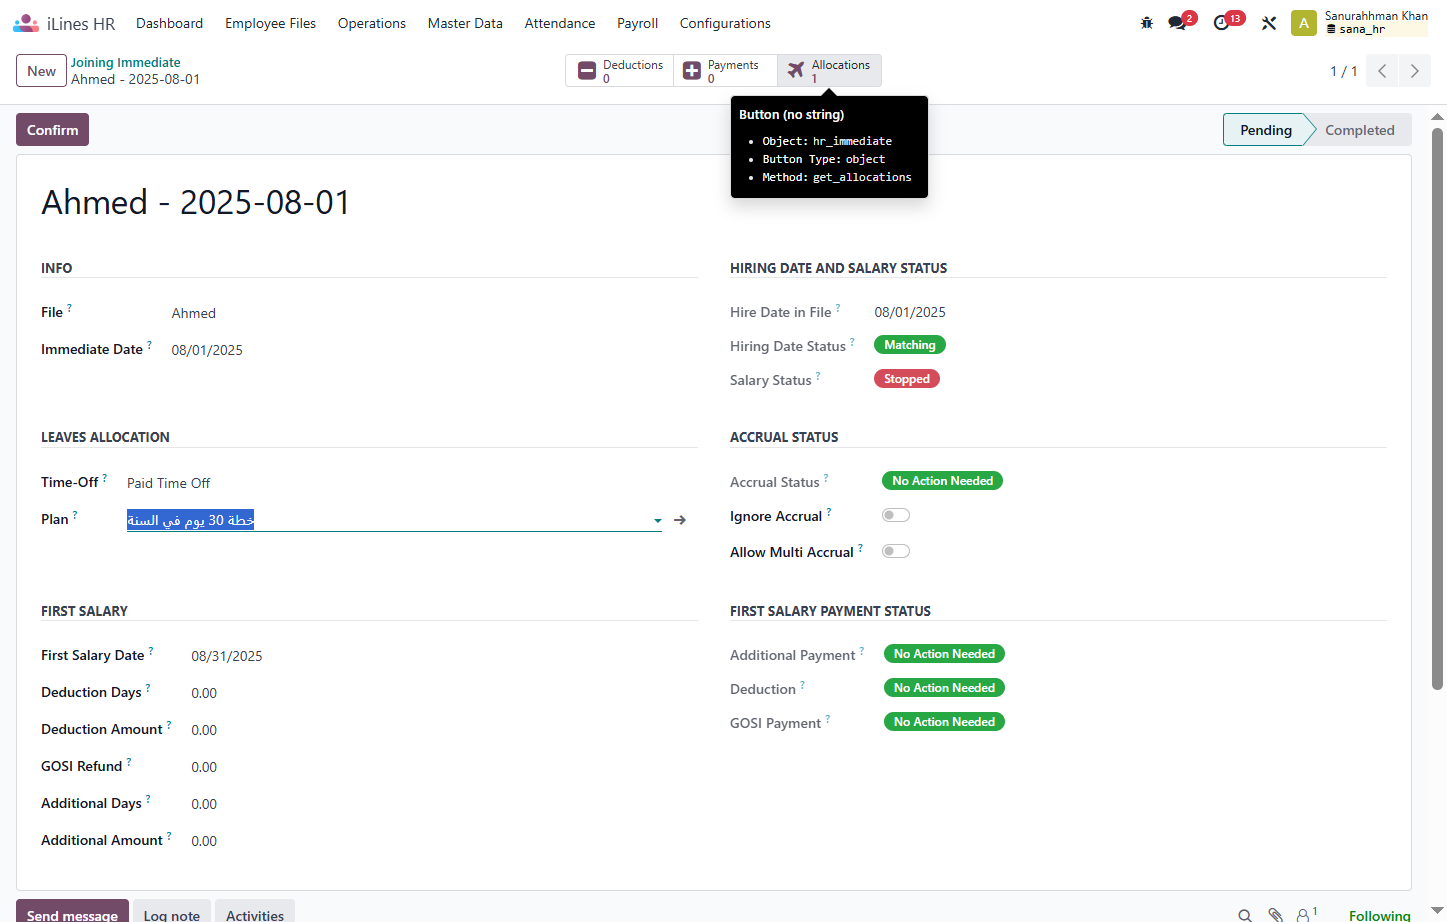
Task: Select the Pending status stage
Action: (1266, 130)
